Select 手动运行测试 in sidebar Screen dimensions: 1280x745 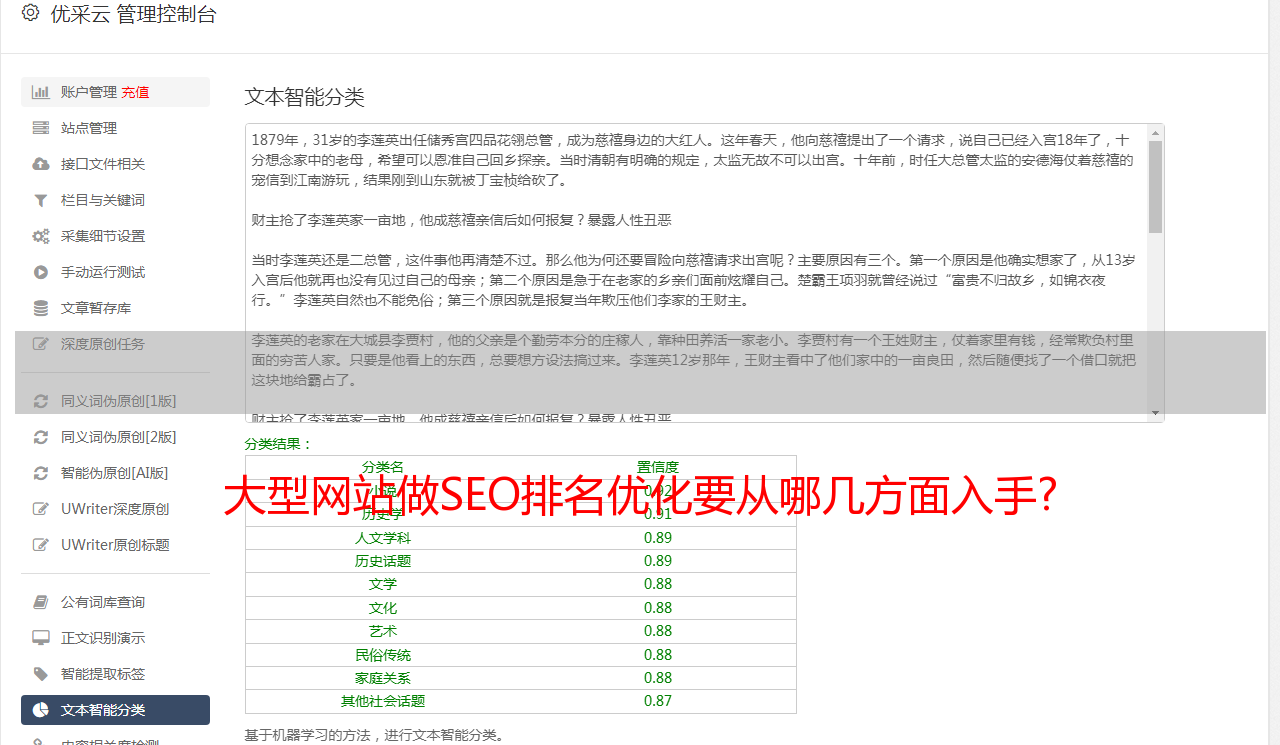[103, 272]
